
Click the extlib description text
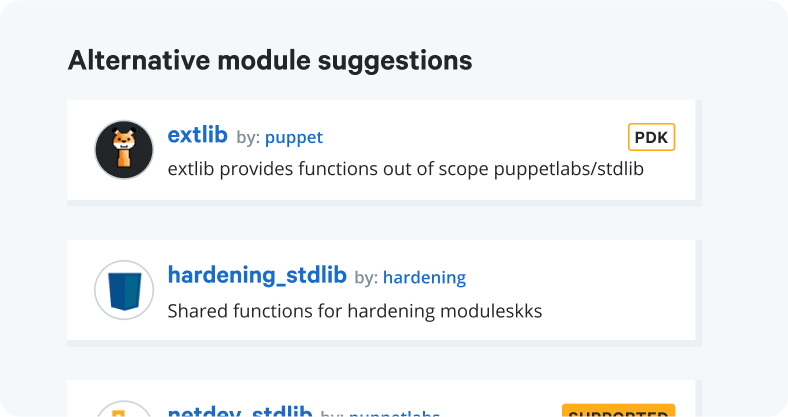406,169
